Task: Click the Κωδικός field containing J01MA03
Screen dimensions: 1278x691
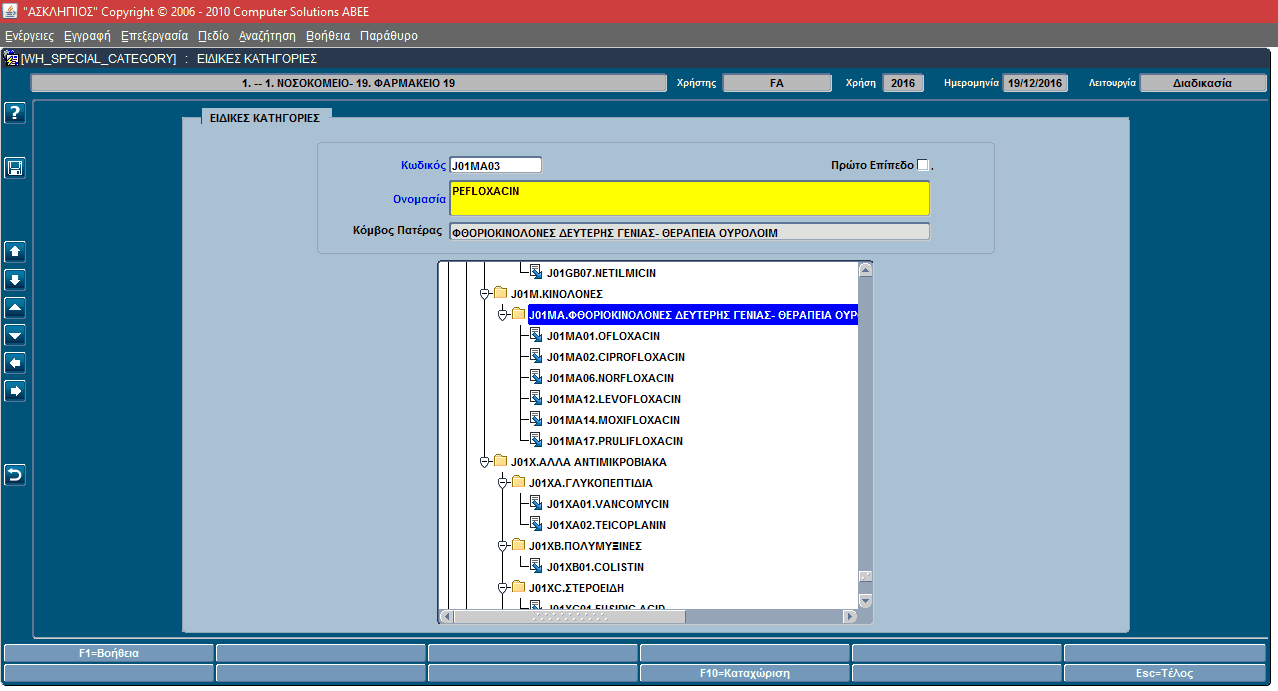Action: pyautogui.click(x=495, y=165)
